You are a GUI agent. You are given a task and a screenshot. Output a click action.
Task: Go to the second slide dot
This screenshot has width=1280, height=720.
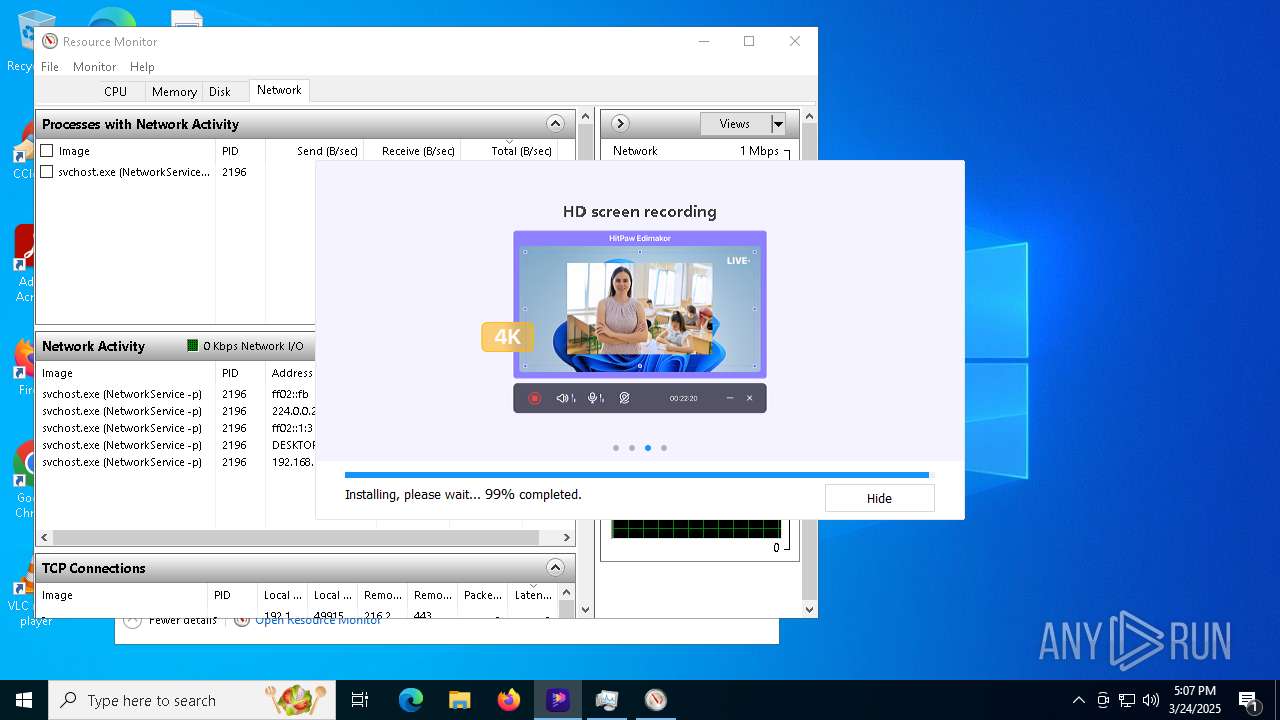click(632, 448)
